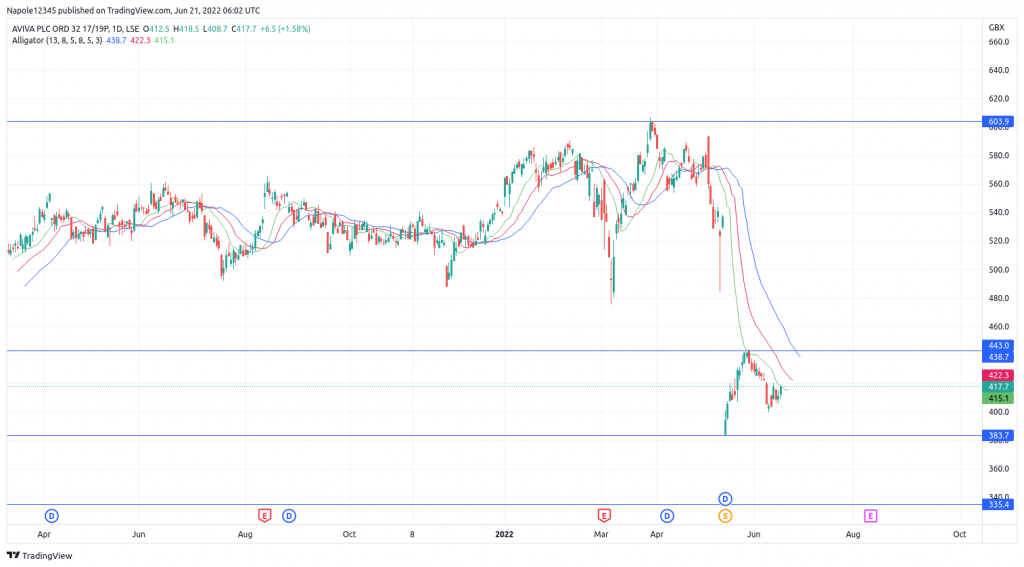1024x567 pixels.
Task: Click the red E earnings icon above Mar
Action: coord(604,516)
